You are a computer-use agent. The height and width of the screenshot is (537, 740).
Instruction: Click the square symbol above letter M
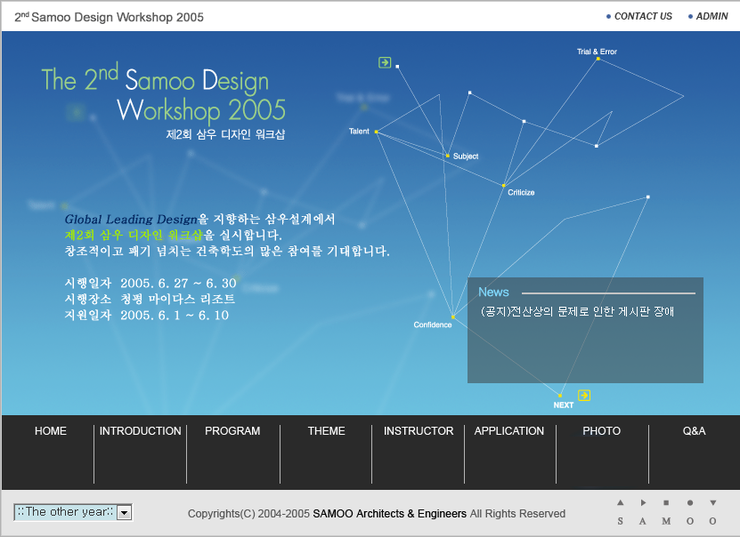(666, 503)
